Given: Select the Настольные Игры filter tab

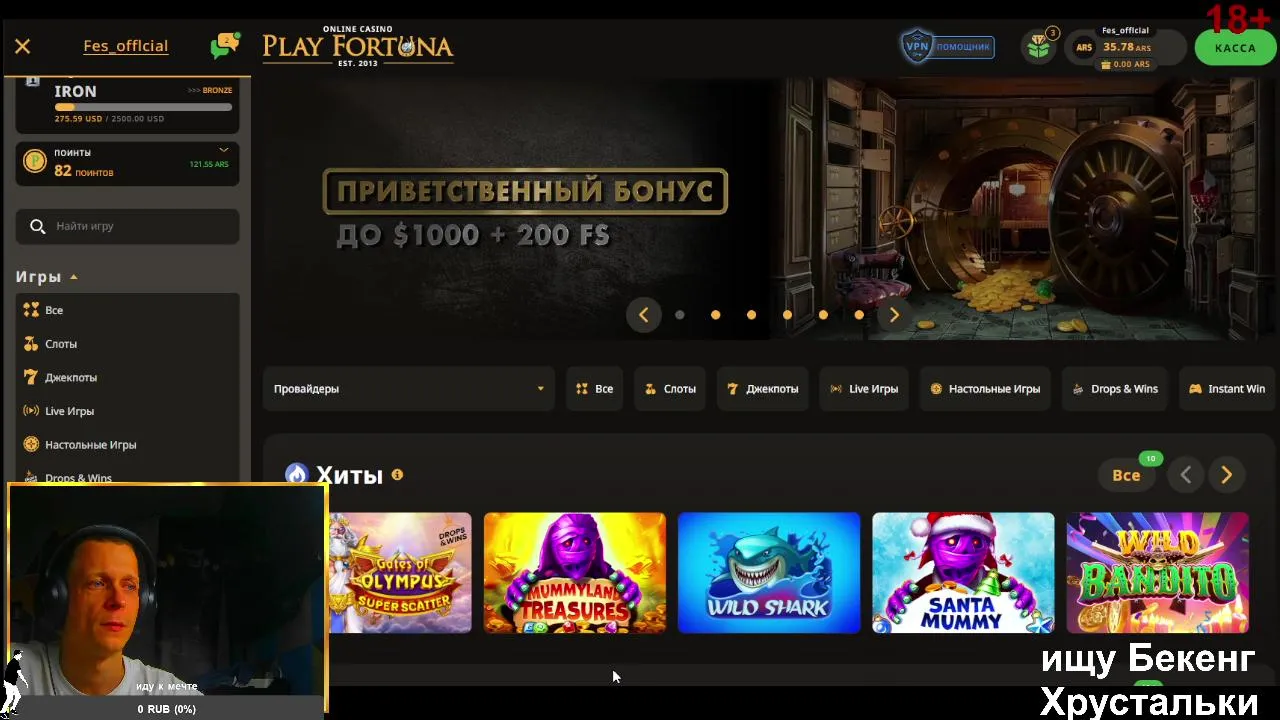Looking at the screenshot, I should point(985,389).
